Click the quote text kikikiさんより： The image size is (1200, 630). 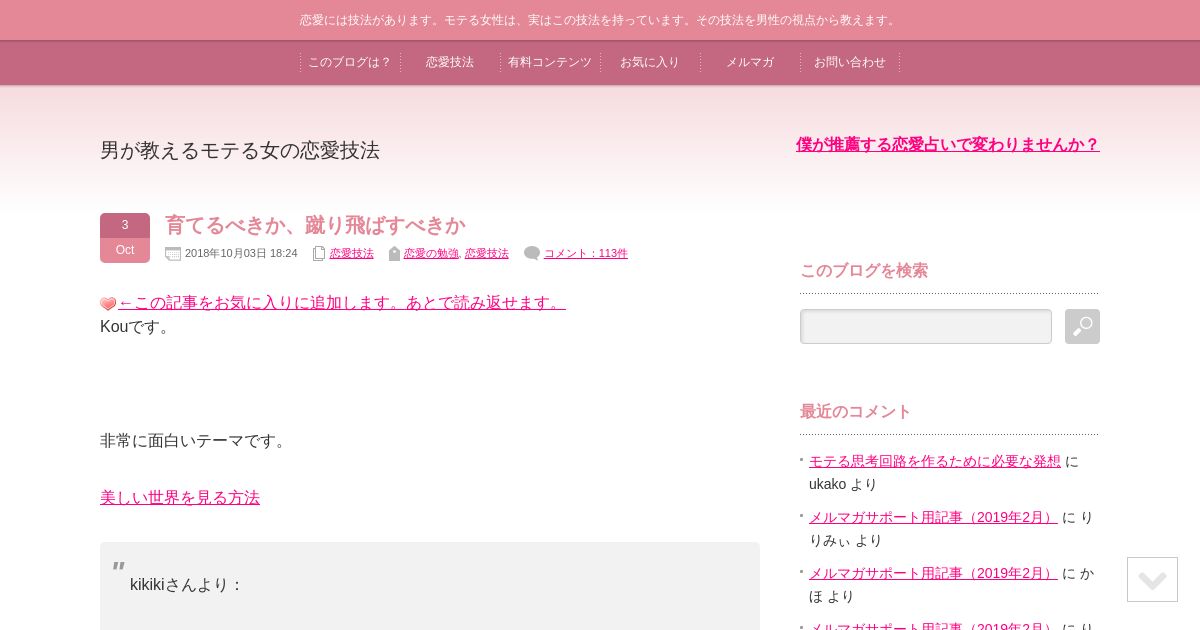pyautogui.click(x=187, y=584)
